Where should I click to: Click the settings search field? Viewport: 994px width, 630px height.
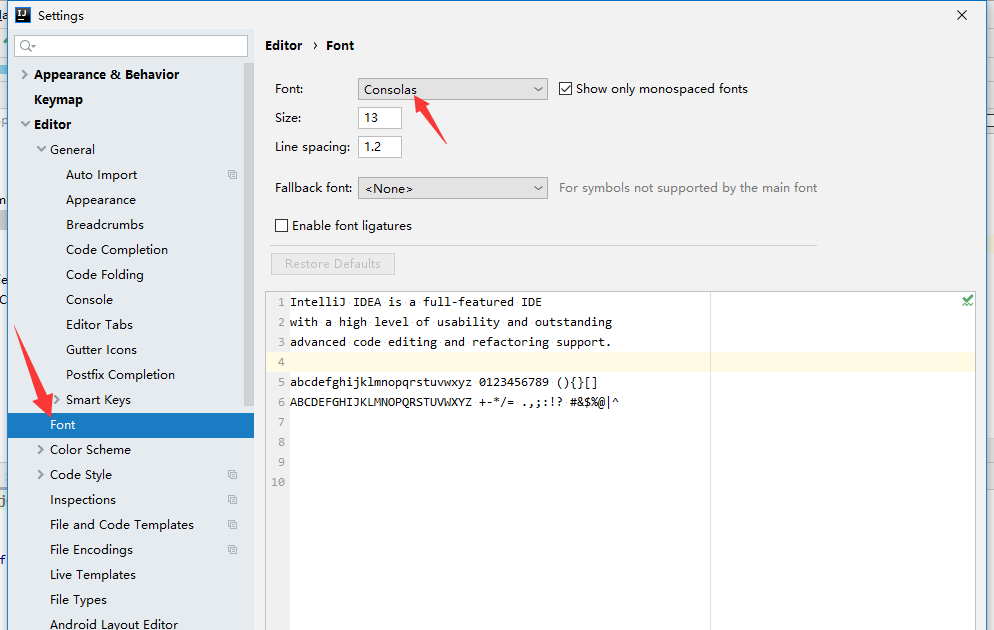[x=131, y=46]
